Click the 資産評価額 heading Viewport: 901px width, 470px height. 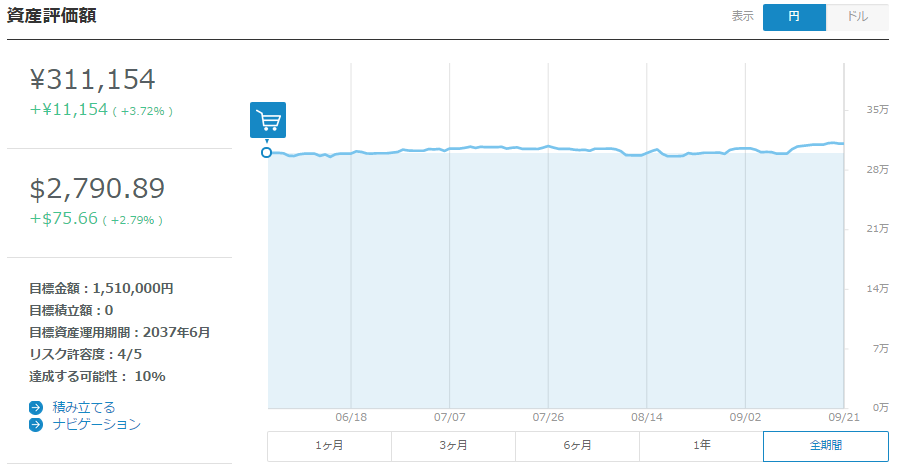pos(52,16)
